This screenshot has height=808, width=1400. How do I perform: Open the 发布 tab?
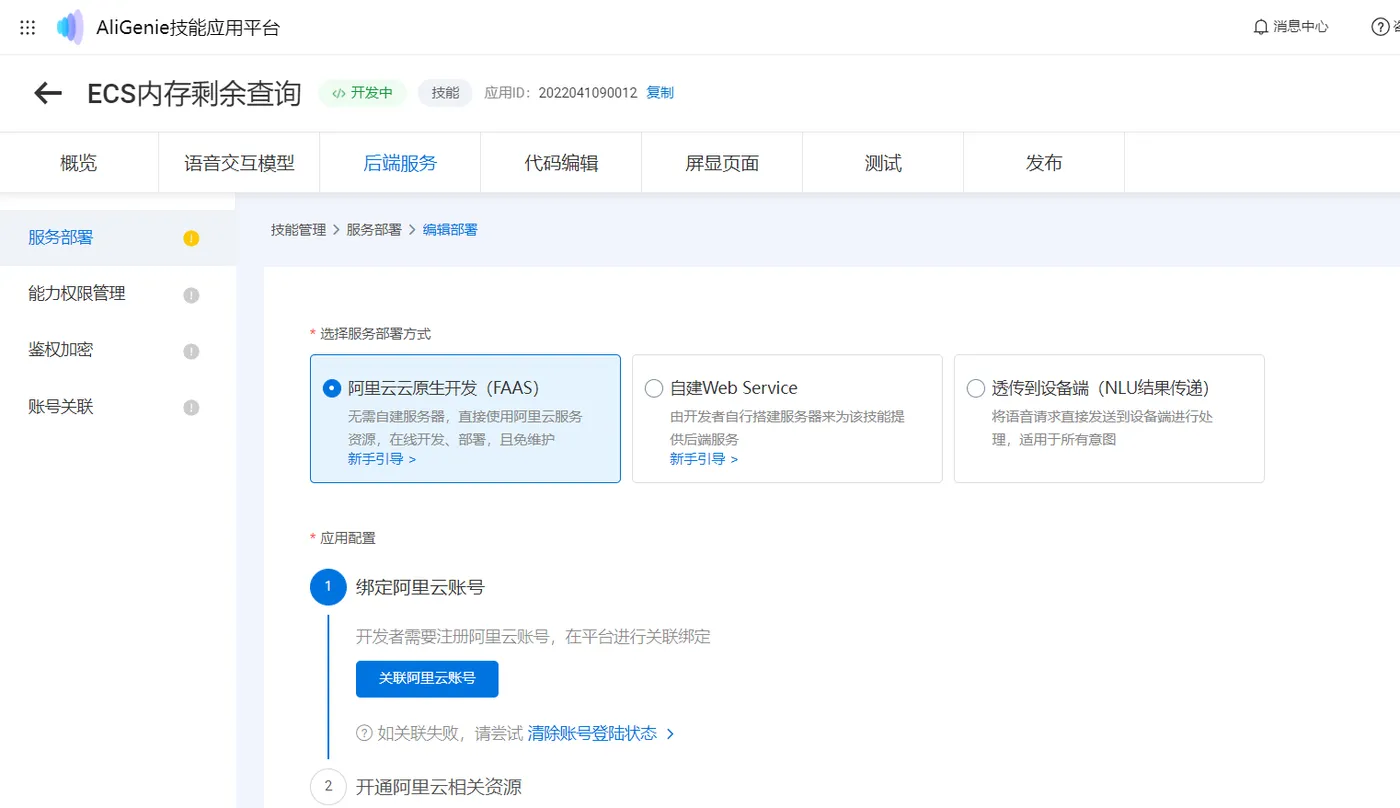pyautogui.click(x=1044, y=163)
